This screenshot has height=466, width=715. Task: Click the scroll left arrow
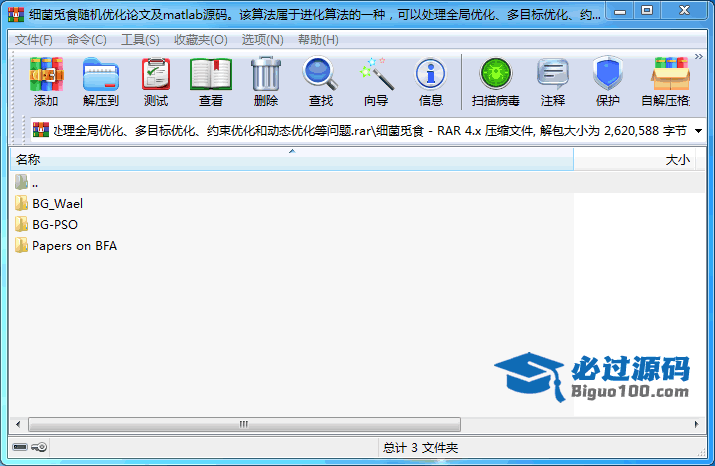18,424
